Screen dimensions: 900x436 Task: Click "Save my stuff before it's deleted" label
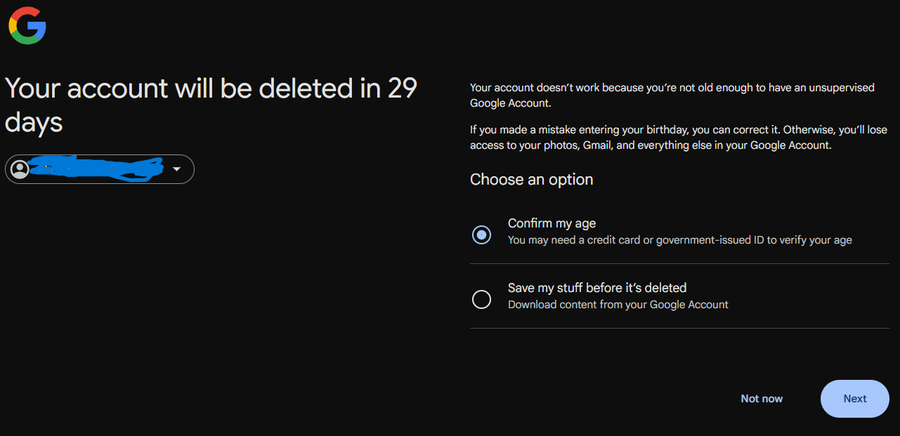click(x=596, y=287)
